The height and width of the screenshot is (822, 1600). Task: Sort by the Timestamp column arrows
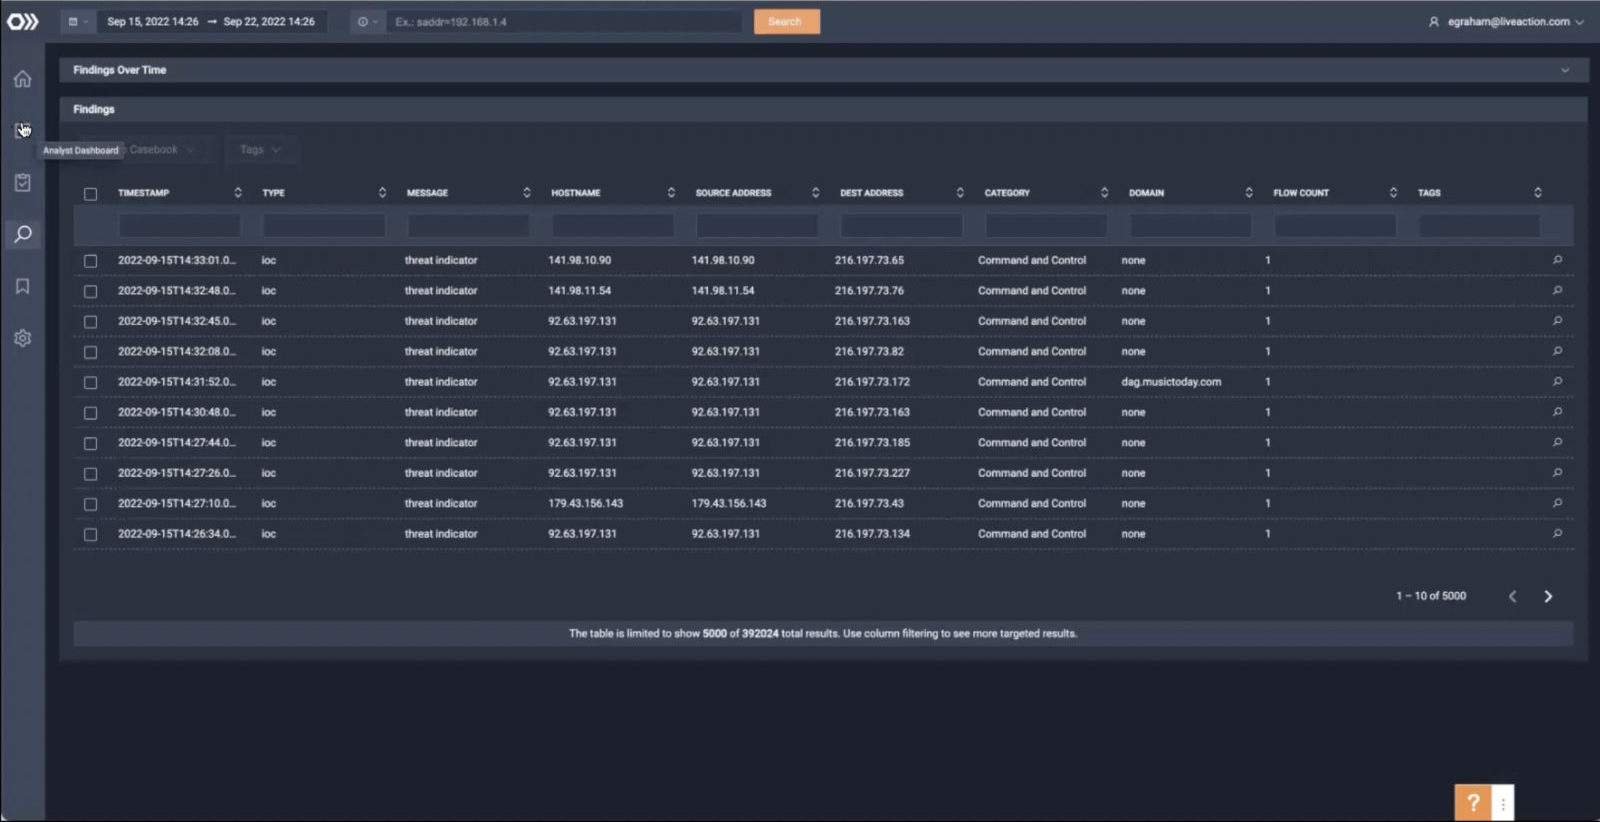pos(238,192)
